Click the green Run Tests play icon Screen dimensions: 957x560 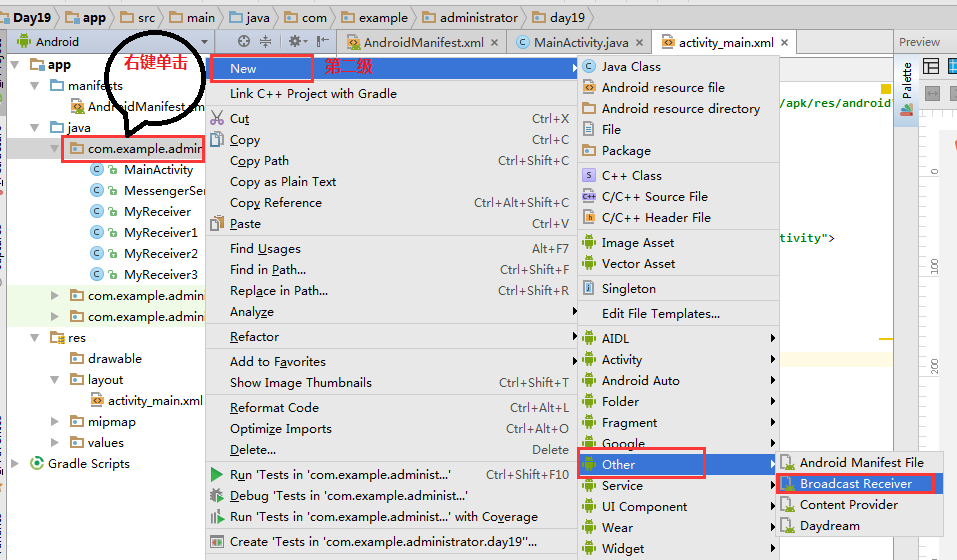point(217,474)
